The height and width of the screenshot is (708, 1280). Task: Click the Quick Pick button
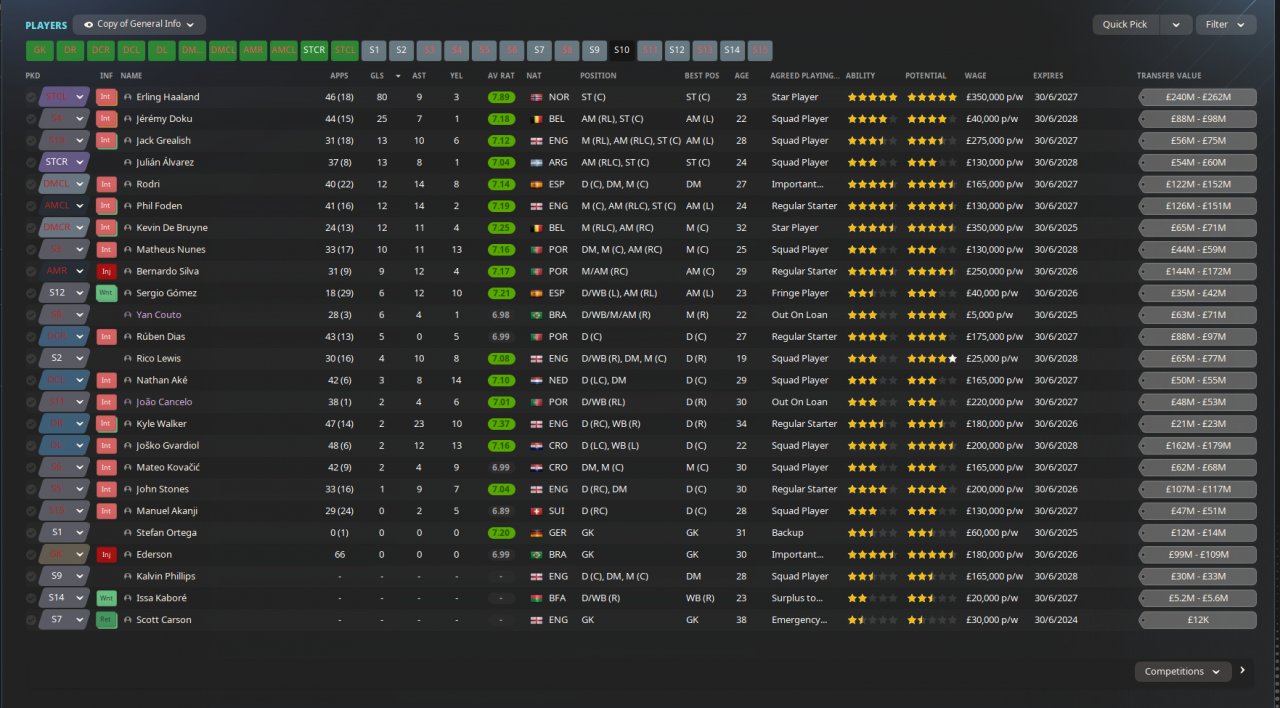click(x=1125, y=24)
